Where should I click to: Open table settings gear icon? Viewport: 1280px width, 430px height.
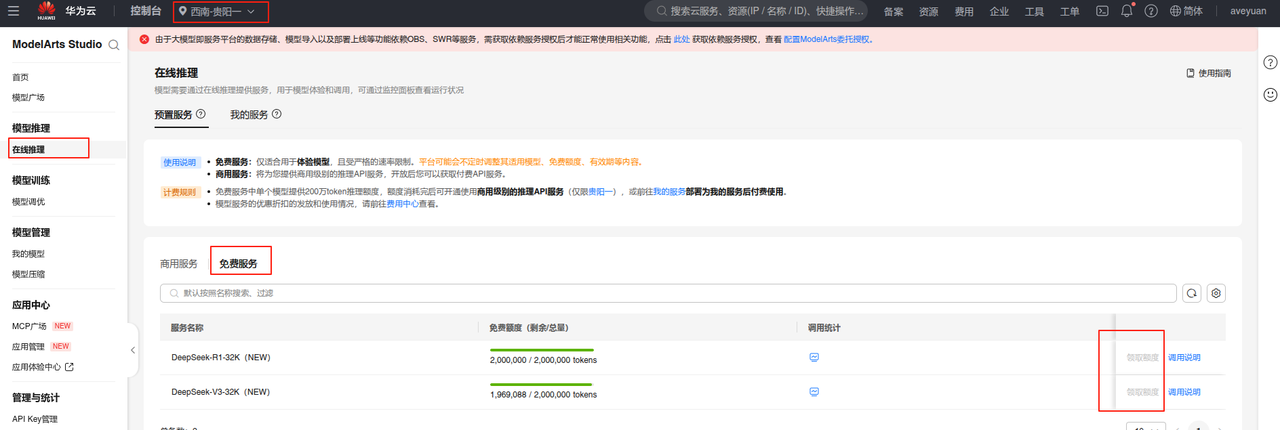click(1216, 293)
